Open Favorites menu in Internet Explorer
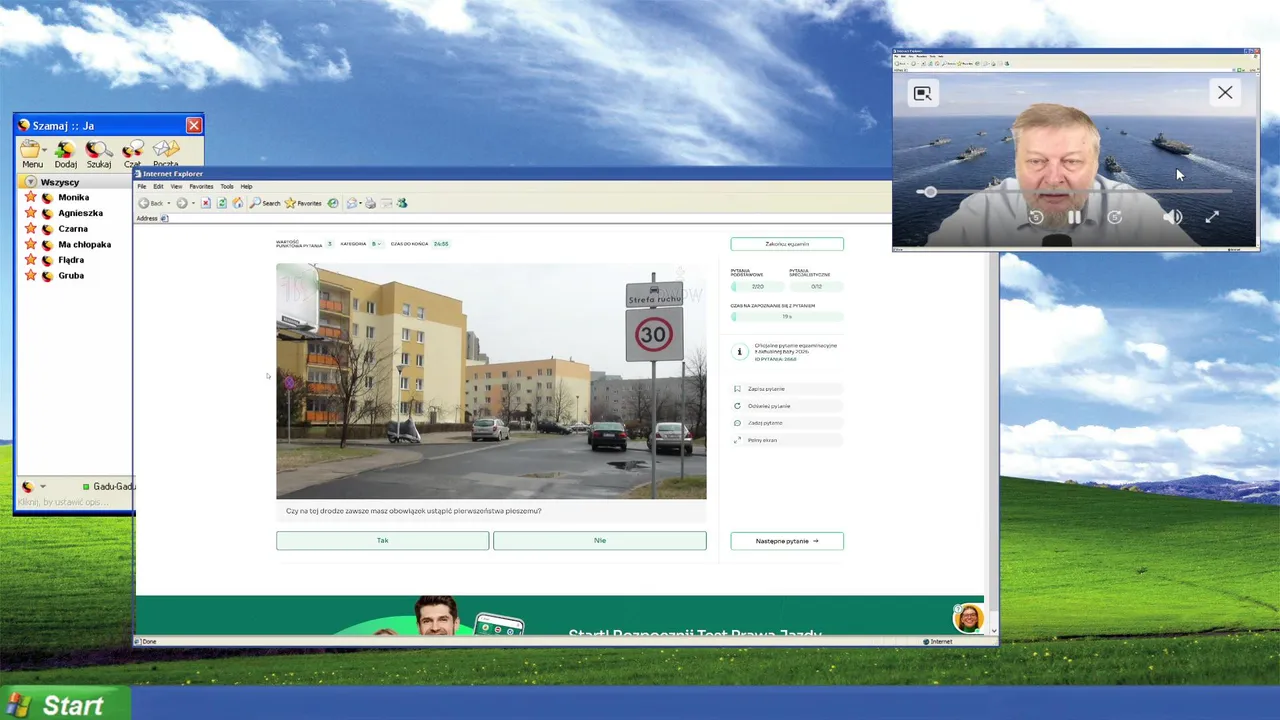 (201, 186)
